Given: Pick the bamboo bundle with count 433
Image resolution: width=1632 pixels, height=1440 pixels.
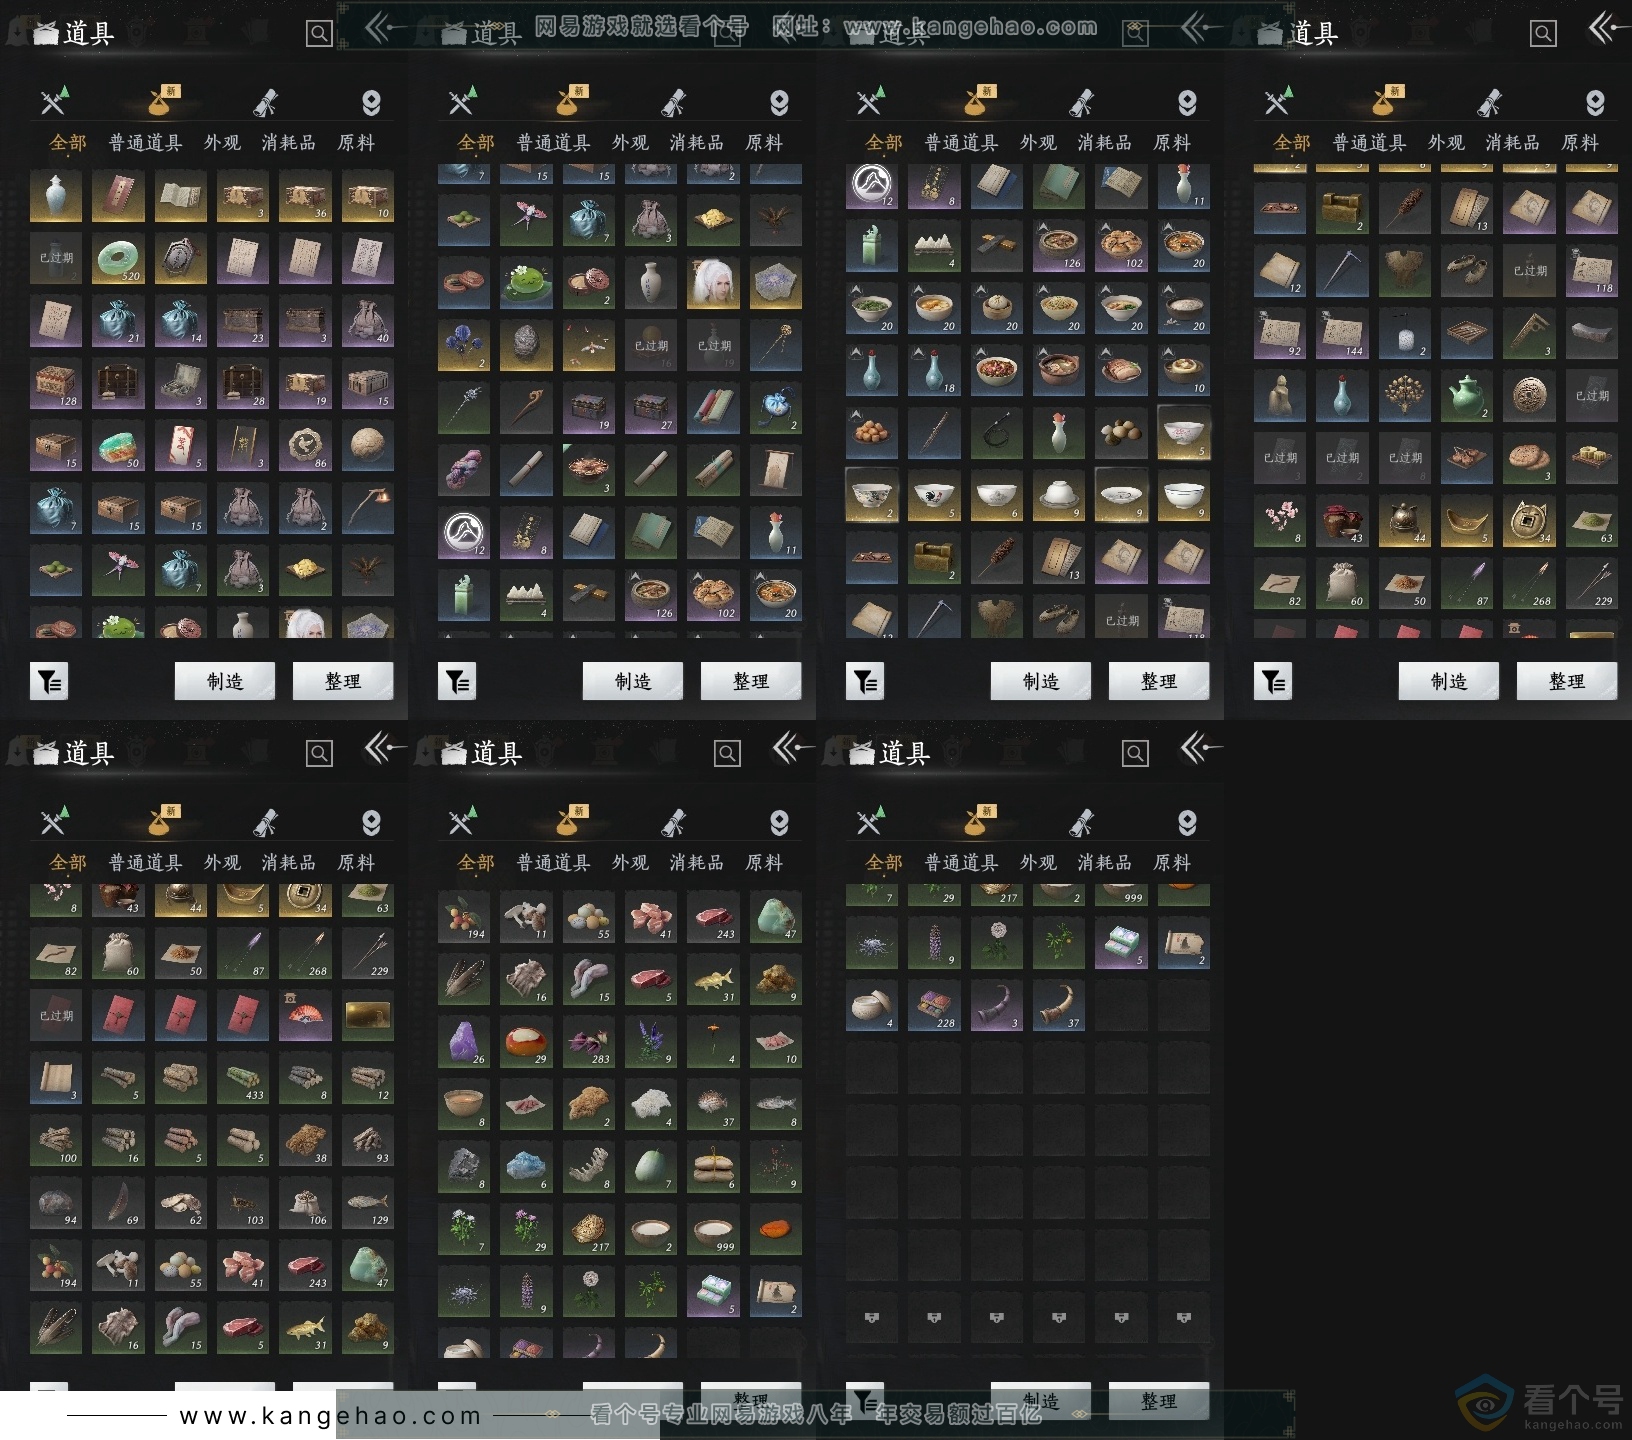Looking at the screenshot, I should pyautogui.click(x=243, y=1077).
